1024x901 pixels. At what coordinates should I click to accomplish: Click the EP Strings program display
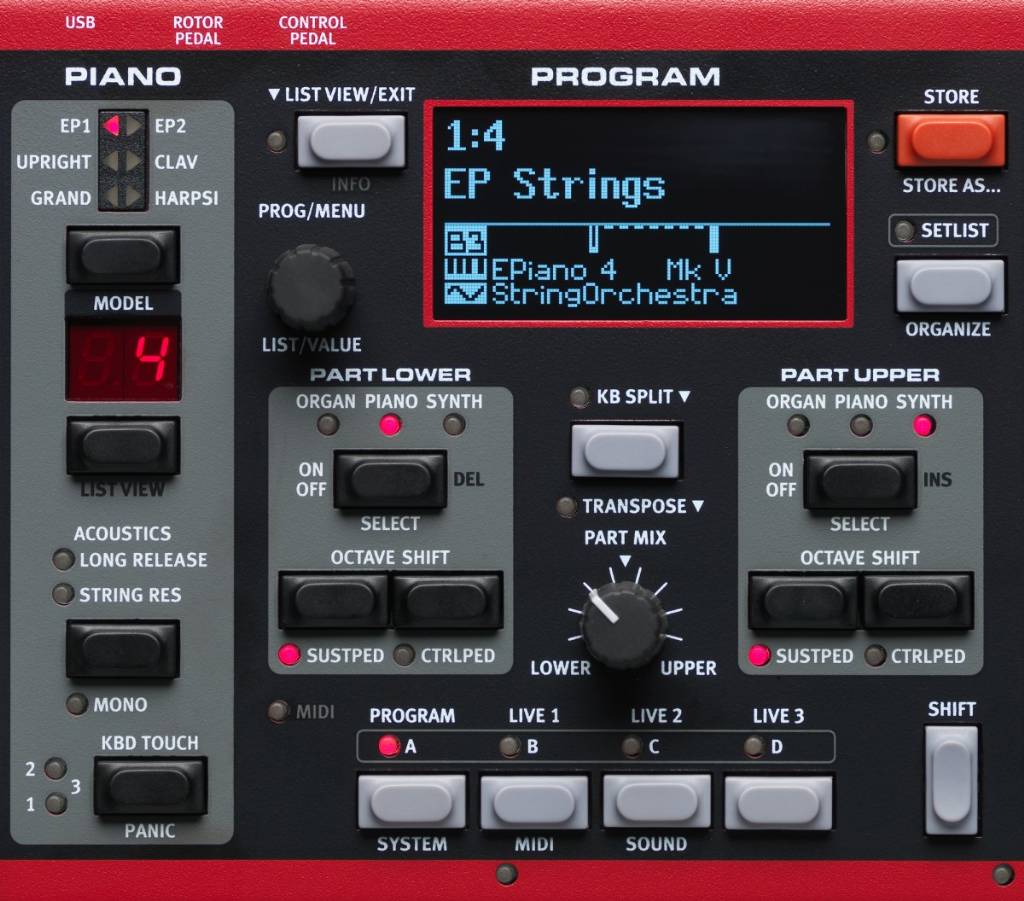638,213
